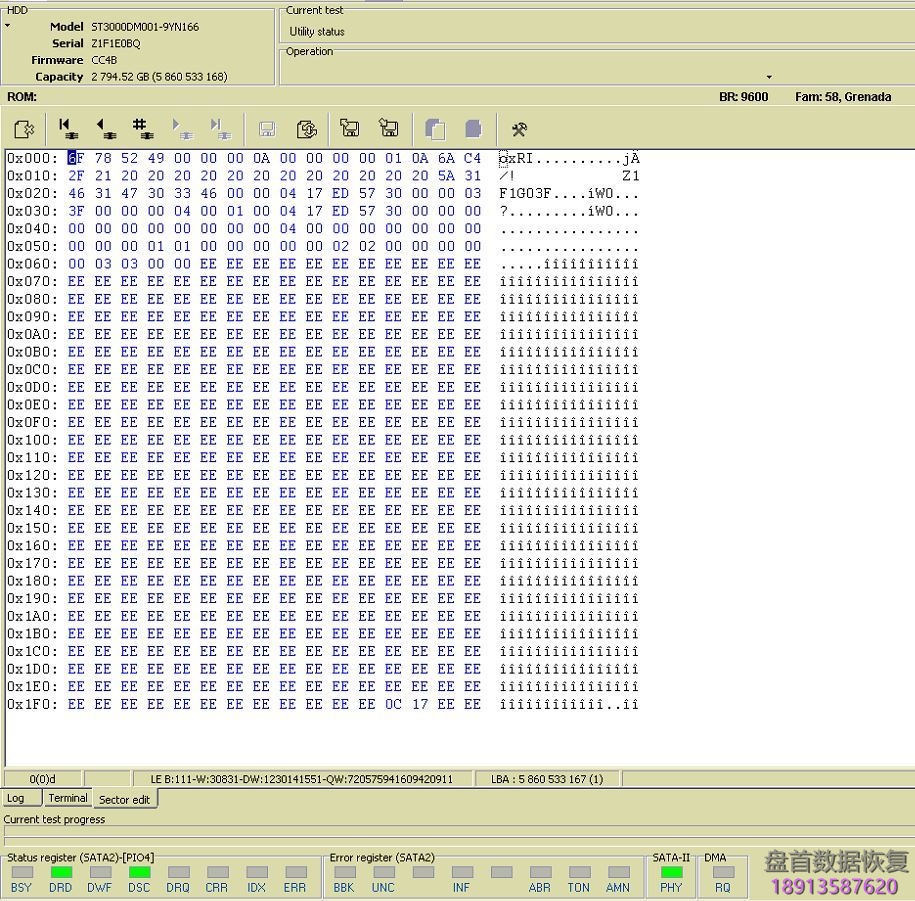Open the Operation dropdown
The height and width of the screenshot is (901, 915).
tap(768, 76)
